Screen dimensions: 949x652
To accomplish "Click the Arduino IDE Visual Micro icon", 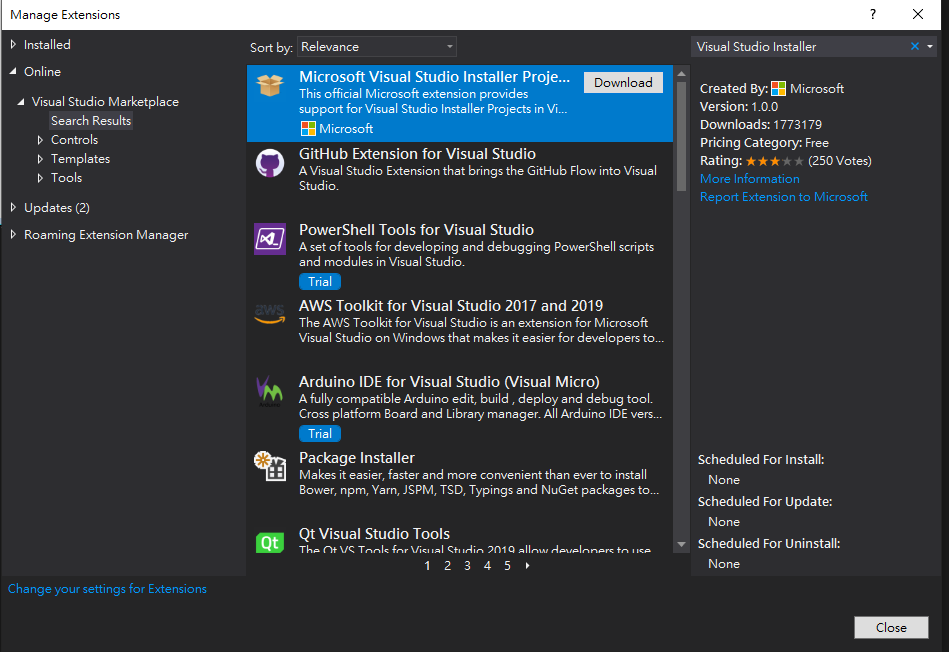I will point(269,391).
